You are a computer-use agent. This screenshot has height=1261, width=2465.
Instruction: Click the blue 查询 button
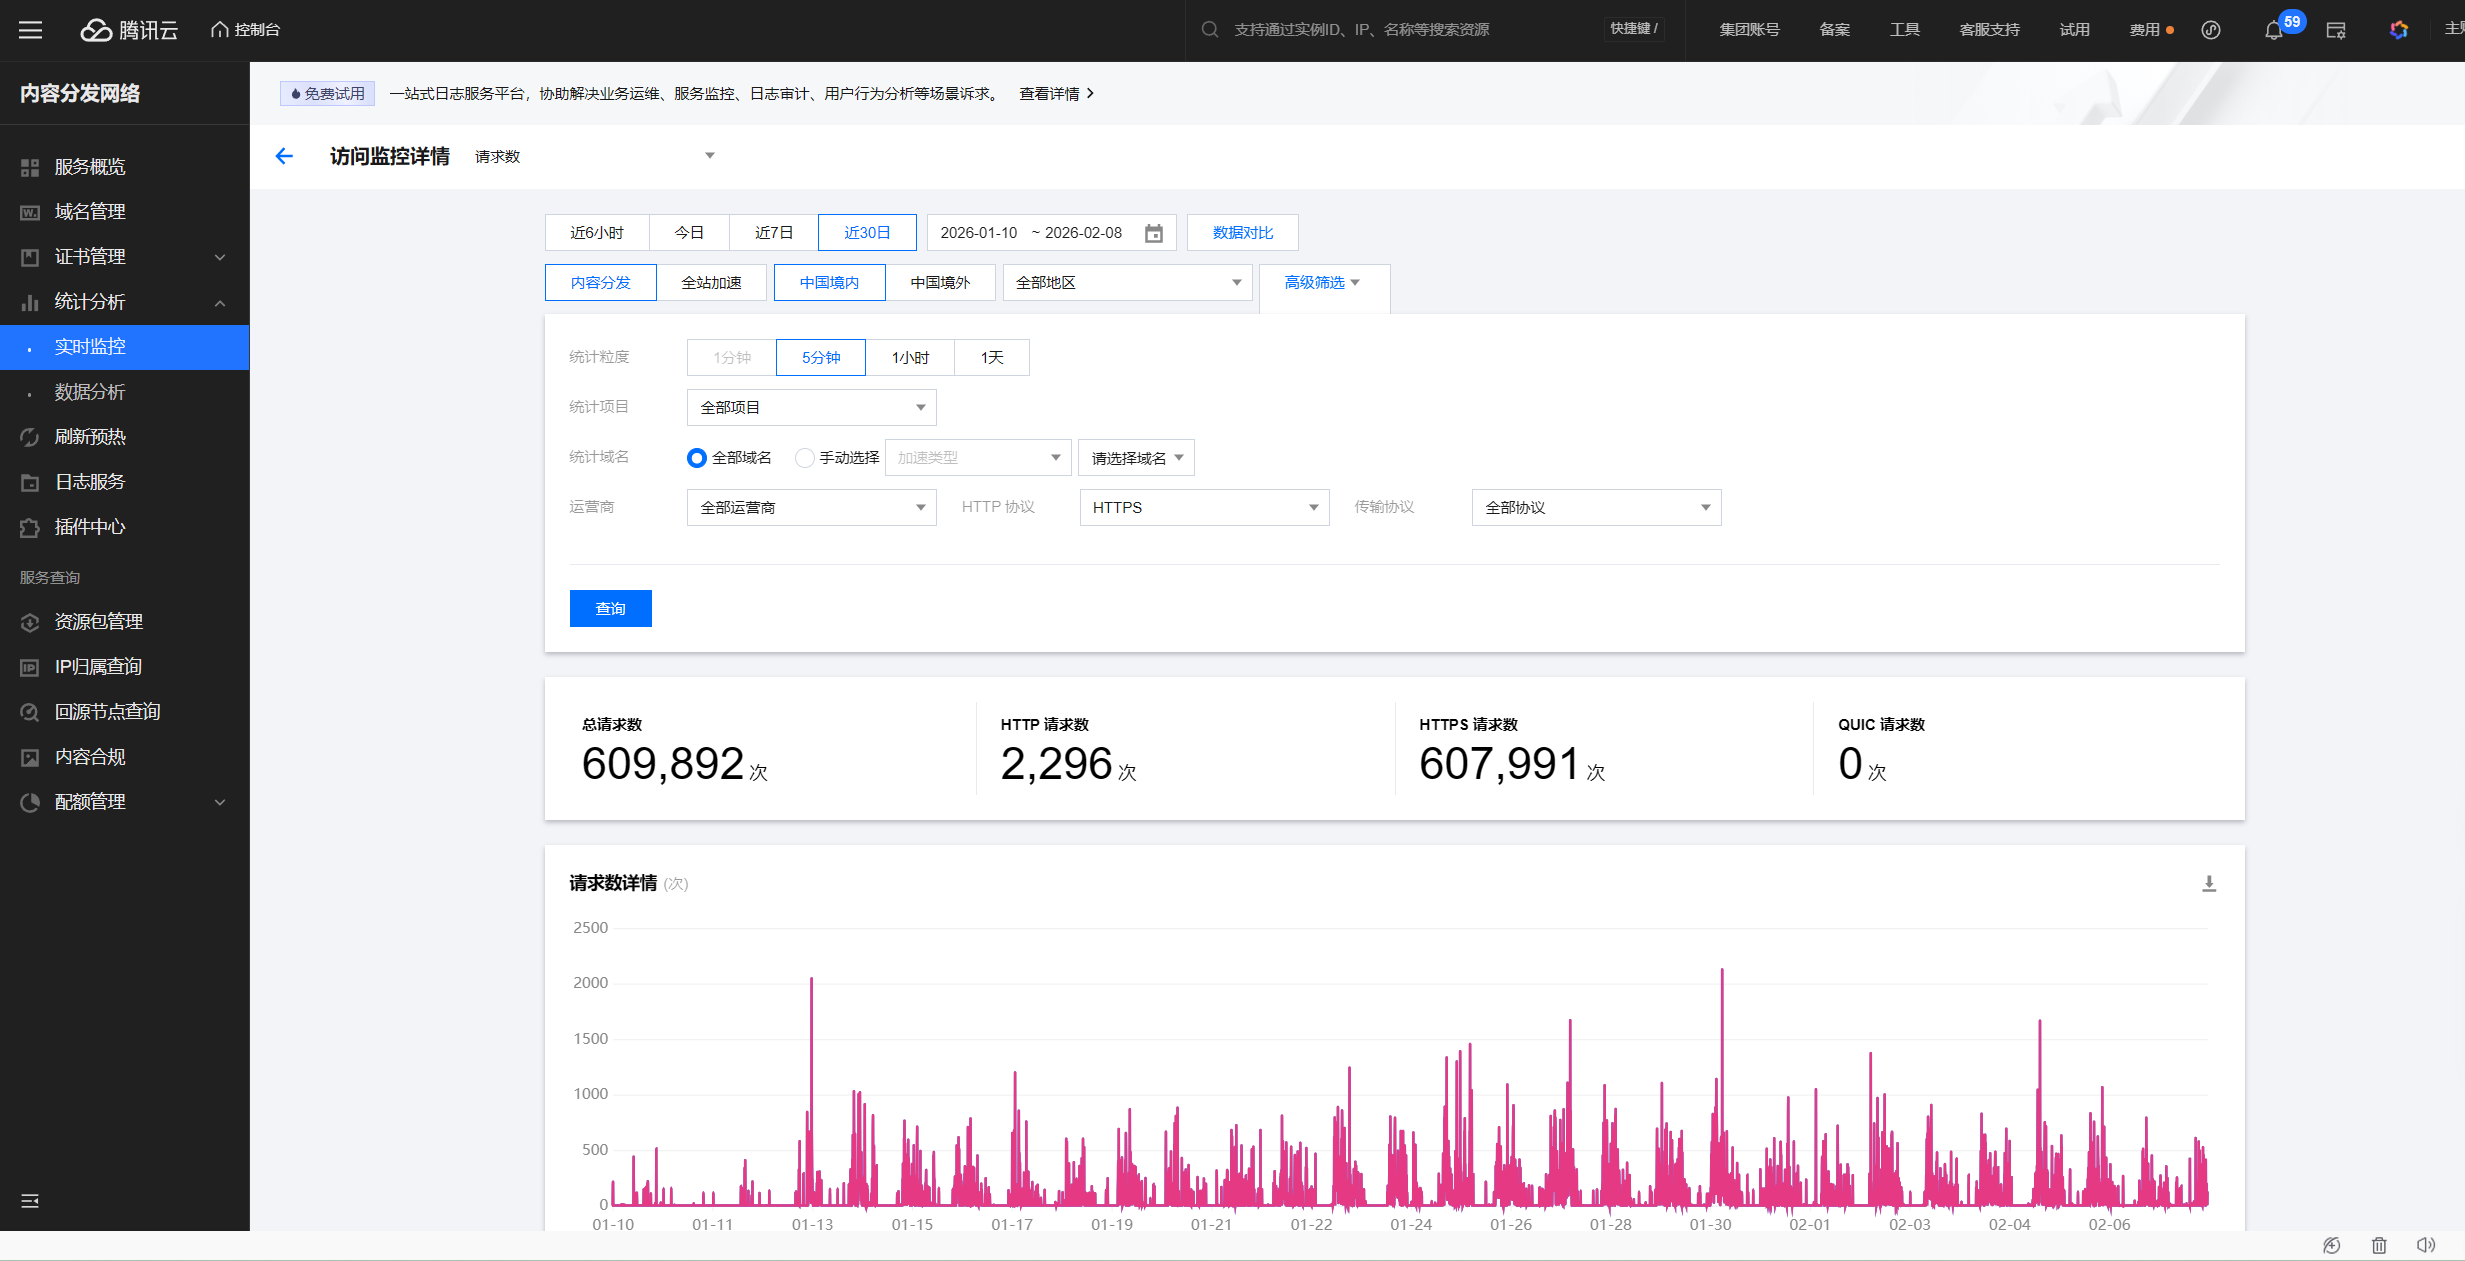pyautogui.click(x=610, y=609)
